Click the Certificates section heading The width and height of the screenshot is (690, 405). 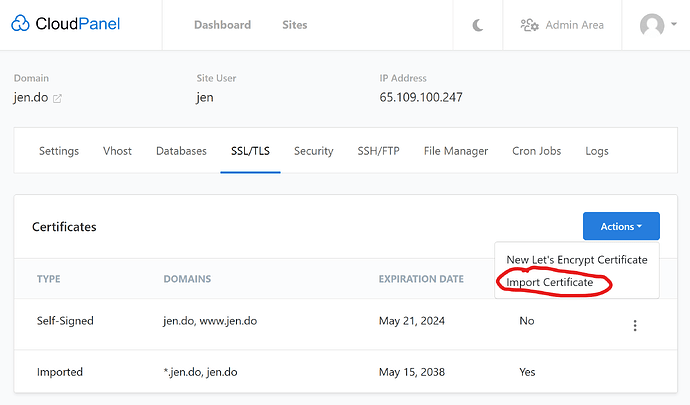[x=64, y=227]
